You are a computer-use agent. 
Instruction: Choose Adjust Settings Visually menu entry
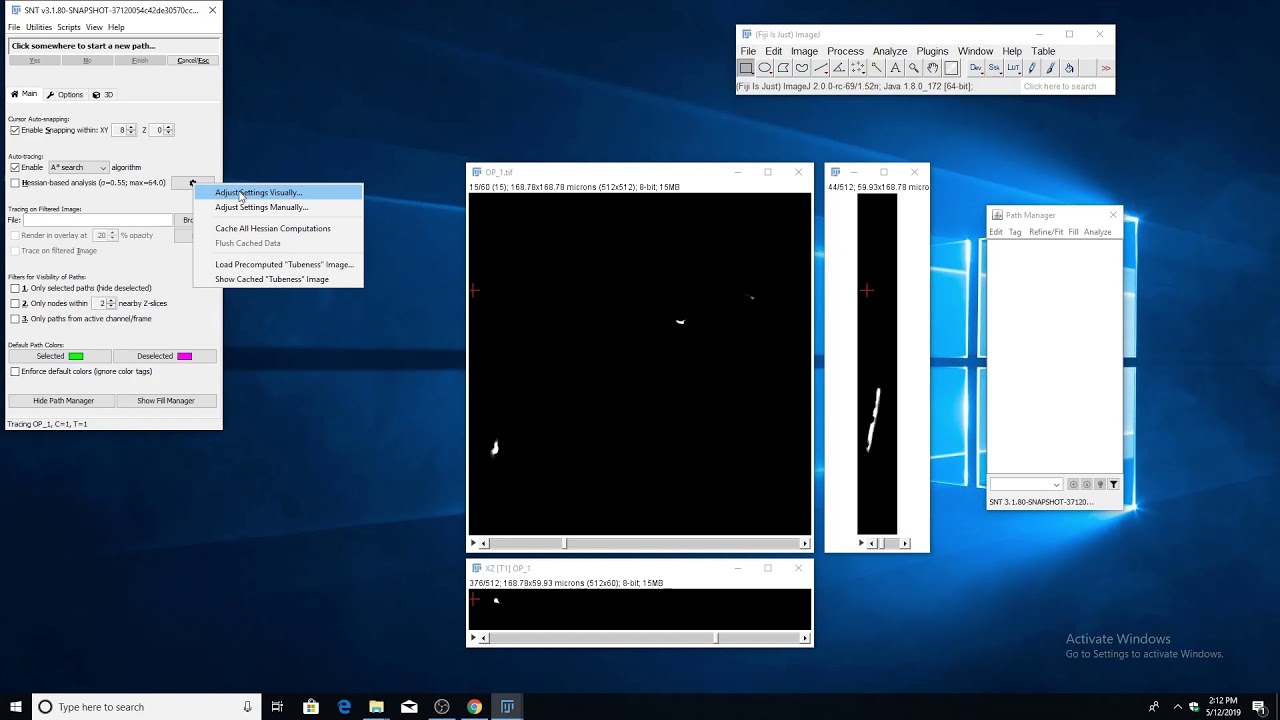(x=278, y=192)
